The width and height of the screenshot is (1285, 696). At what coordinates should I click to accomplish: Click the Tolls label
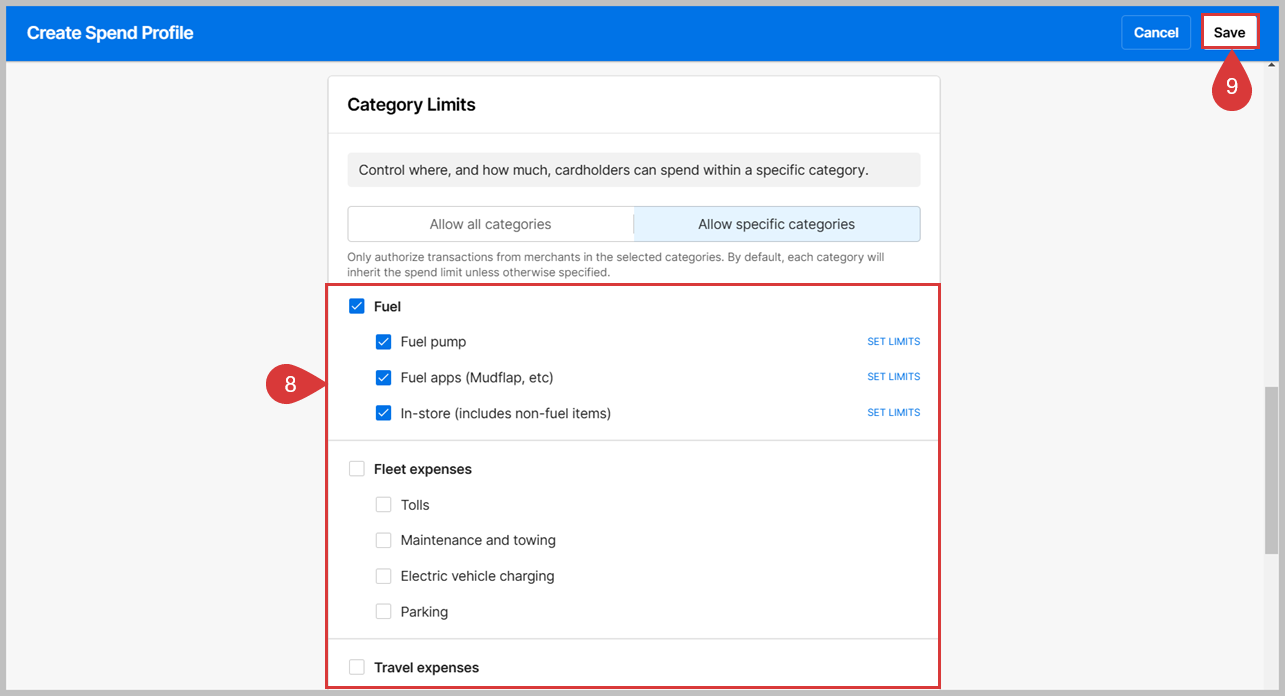(x=415, y=505)
